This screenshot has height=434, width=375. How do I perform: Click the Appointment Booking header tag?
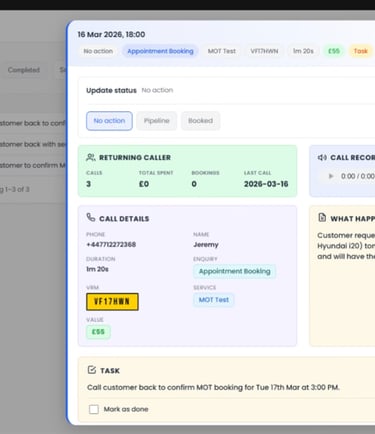coord(160,51)
